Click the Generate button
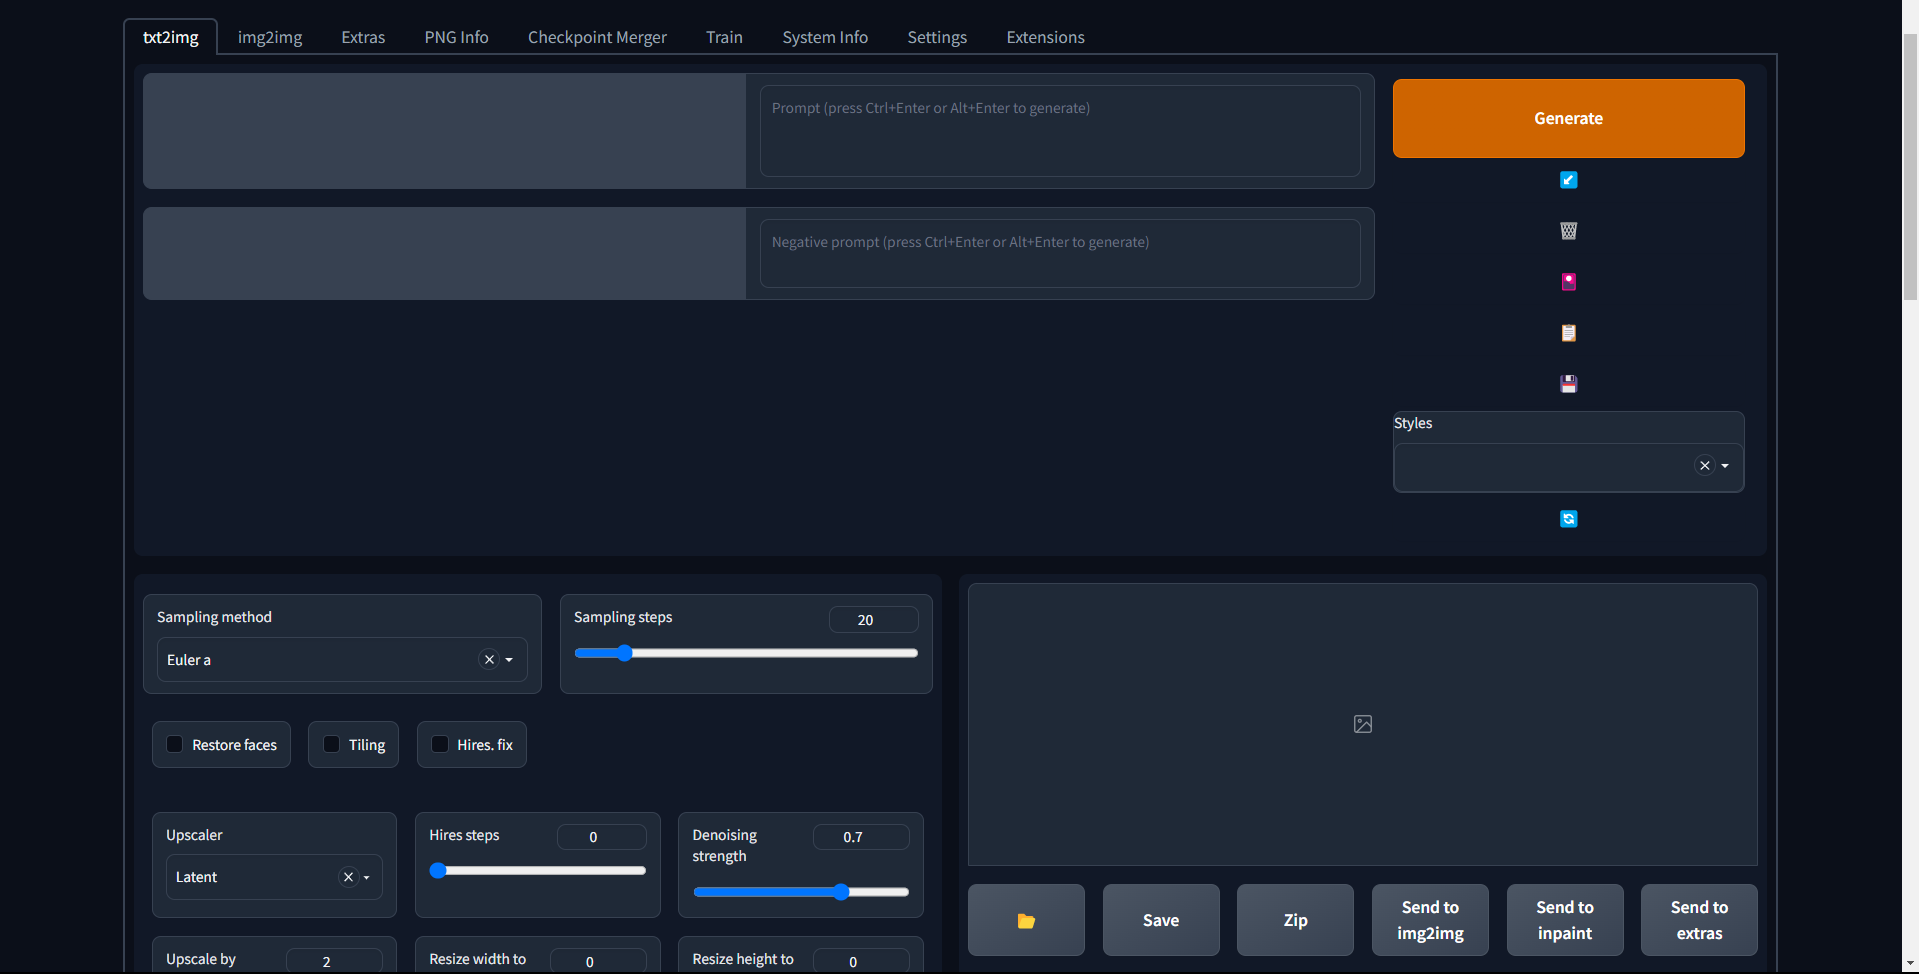This screenshot has height=974, width=1919. 1567,118
